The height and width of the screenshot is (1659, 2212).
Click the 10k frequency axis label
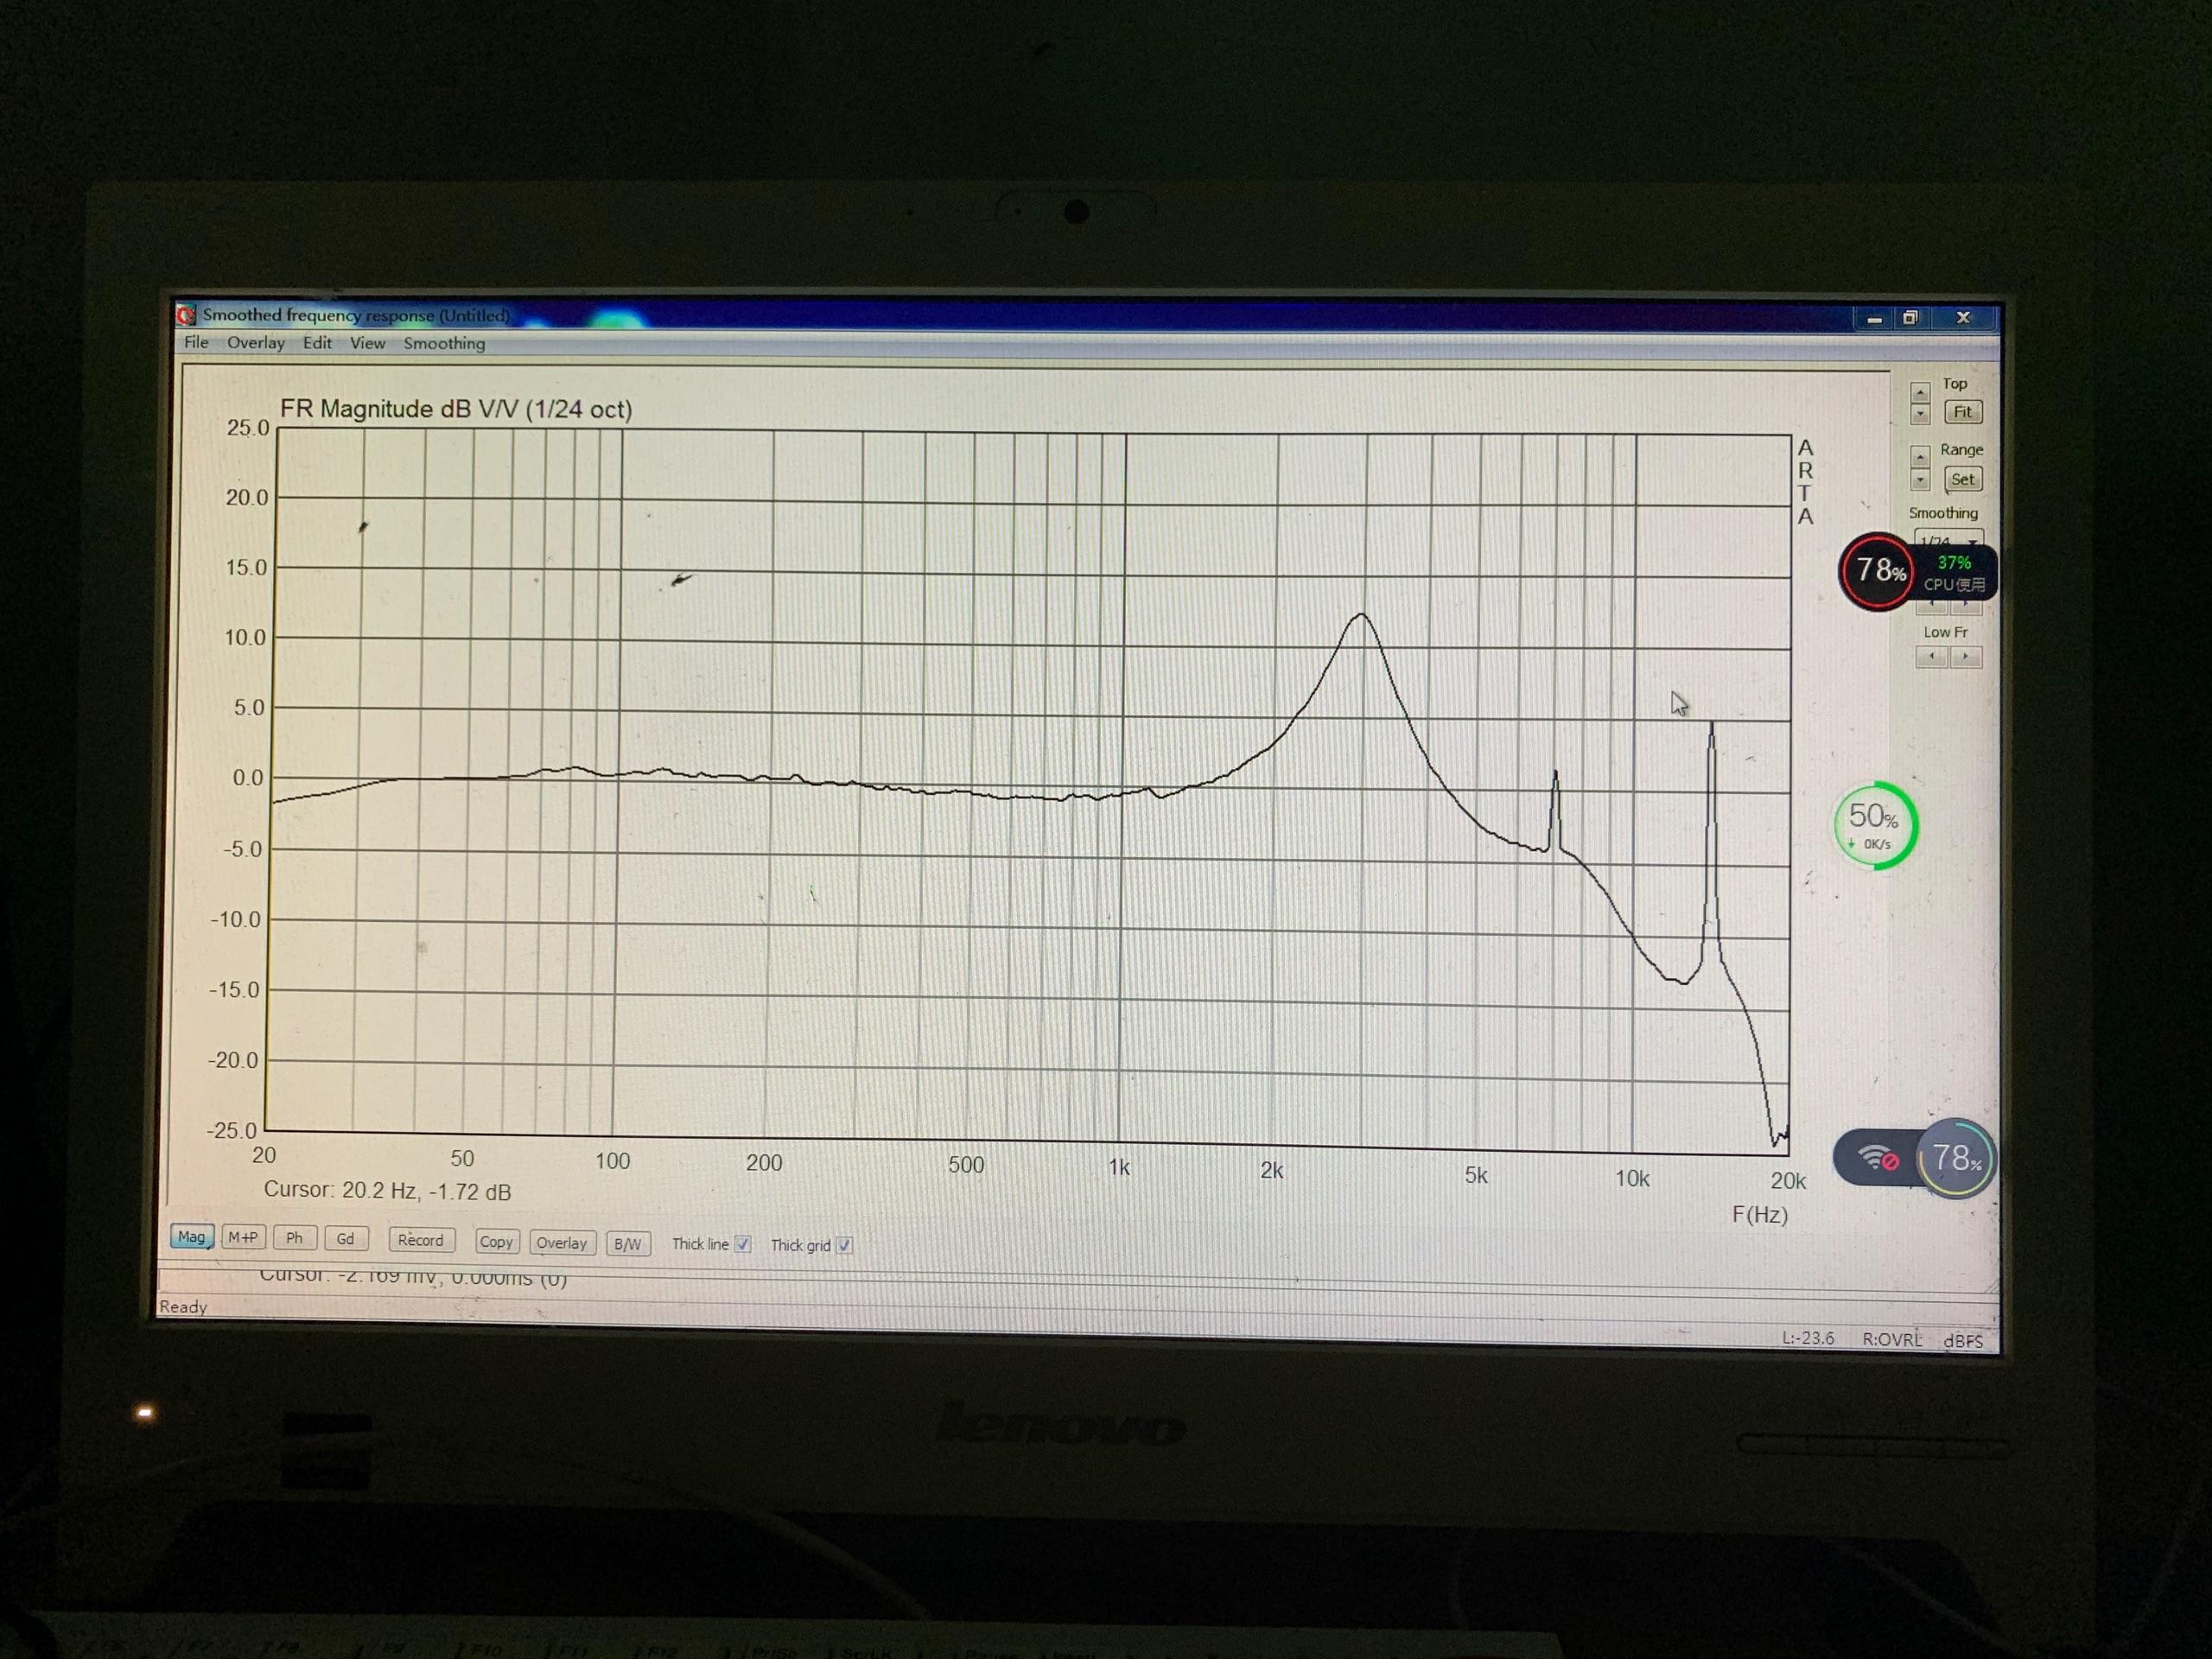1632,1178
